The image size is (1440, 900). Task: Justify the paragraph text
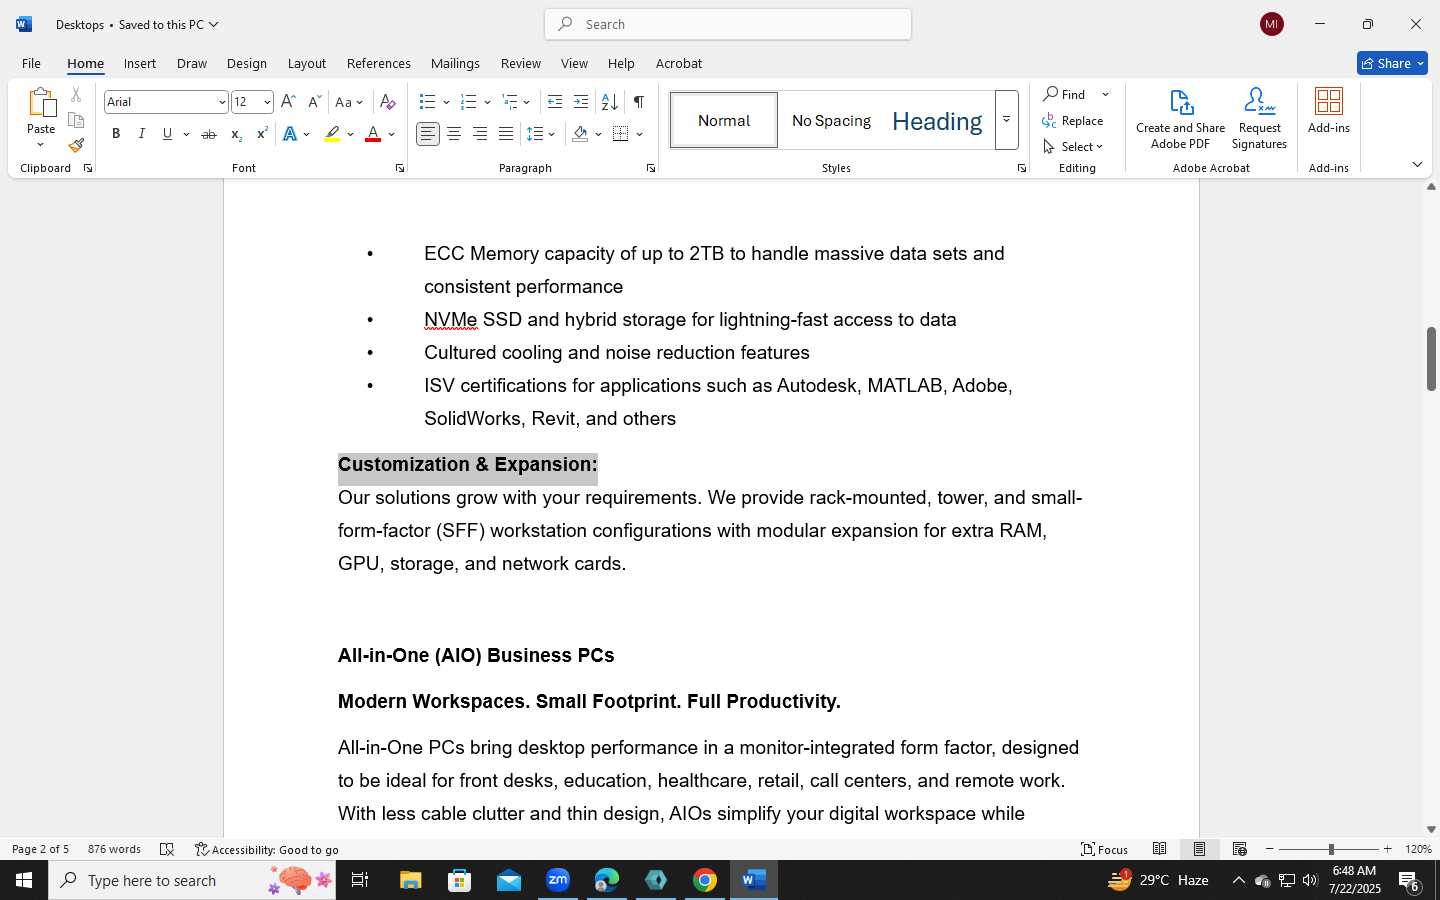[x=506, y=134]
